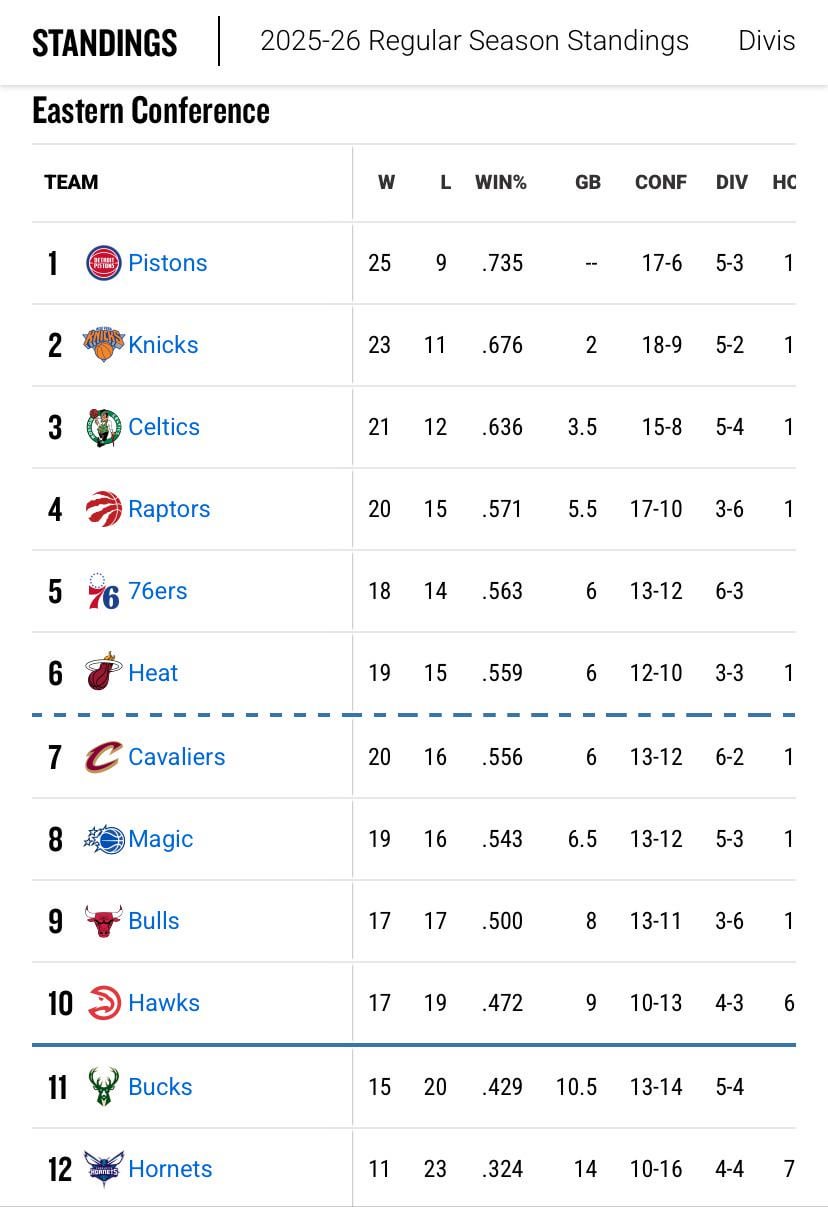Image resolution: width=828 pixels, height=1207 pixels.
Task: Open the Pistons team link
Action: (x=167, y=263)
